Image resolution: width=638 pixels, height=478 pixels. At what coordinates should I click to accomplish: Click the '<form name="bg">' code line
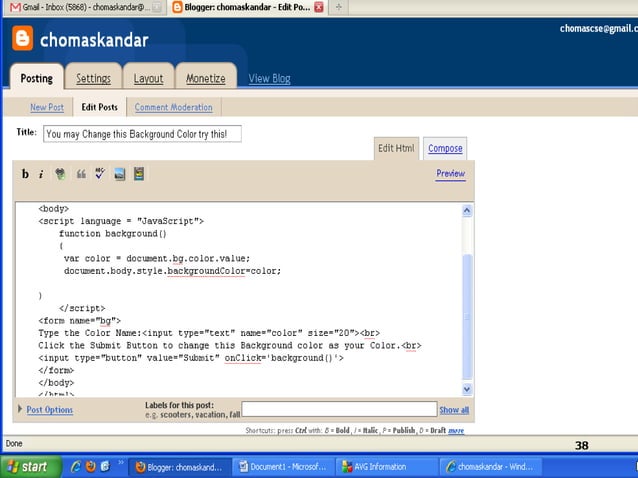point(79,321)
